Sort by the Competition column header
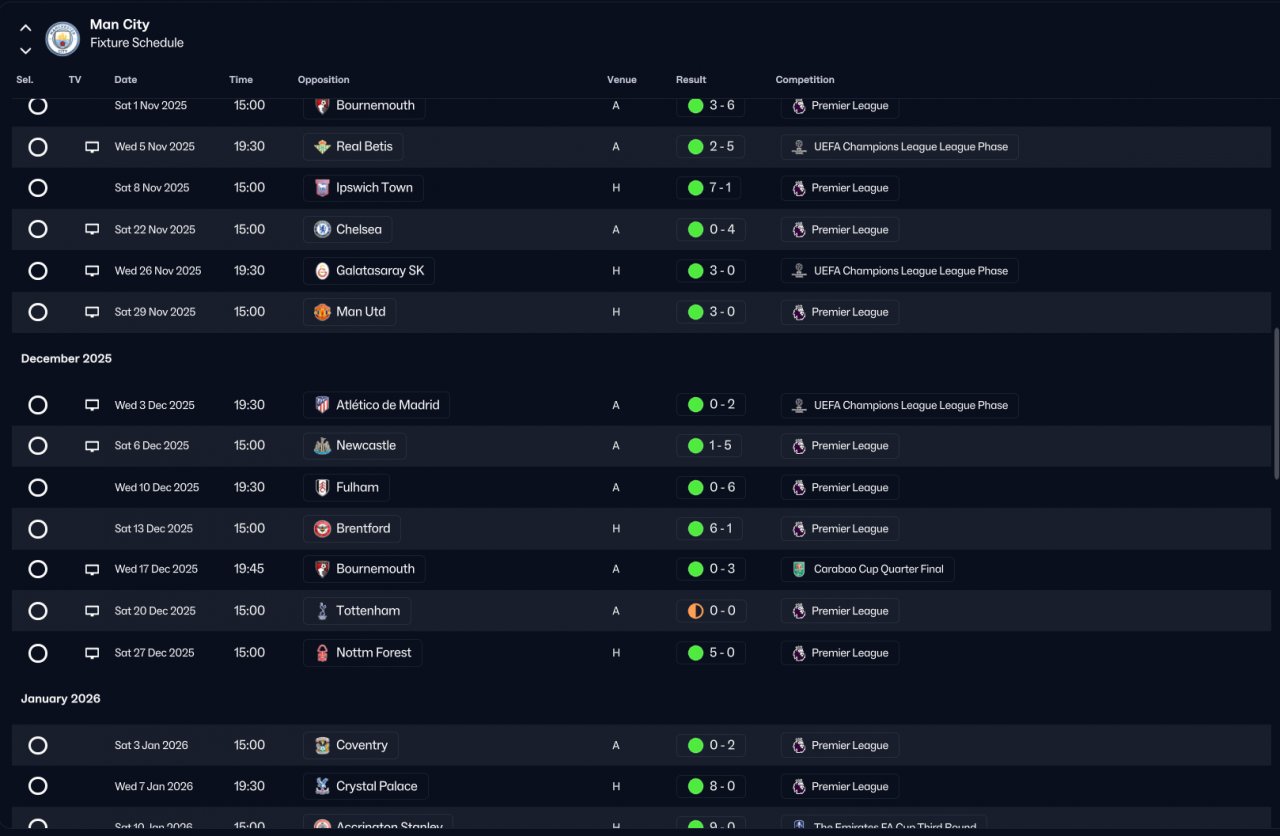The height and width of the screenshot is (836, 1280). click(x=805, y=80)
